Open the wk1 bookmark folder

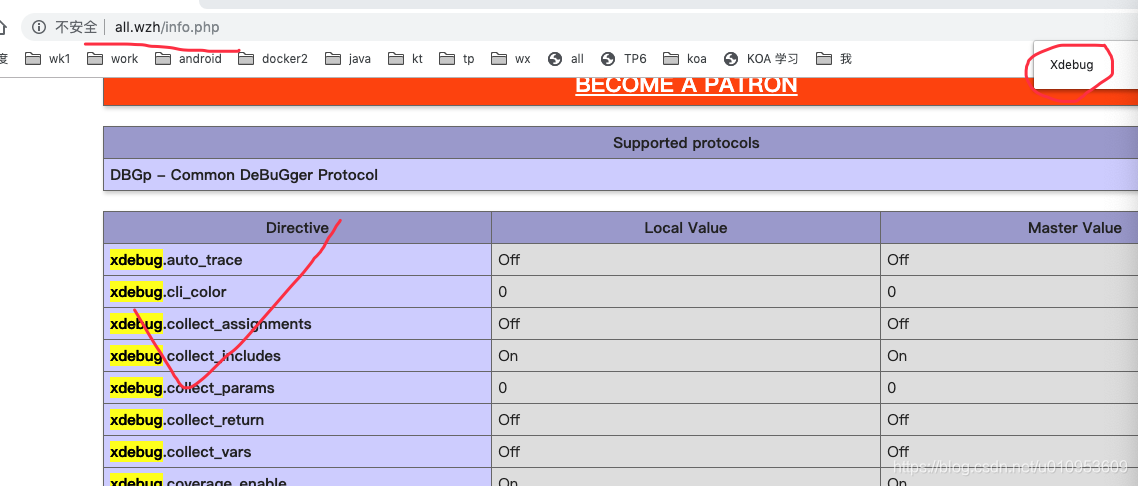tap(48, 59)
